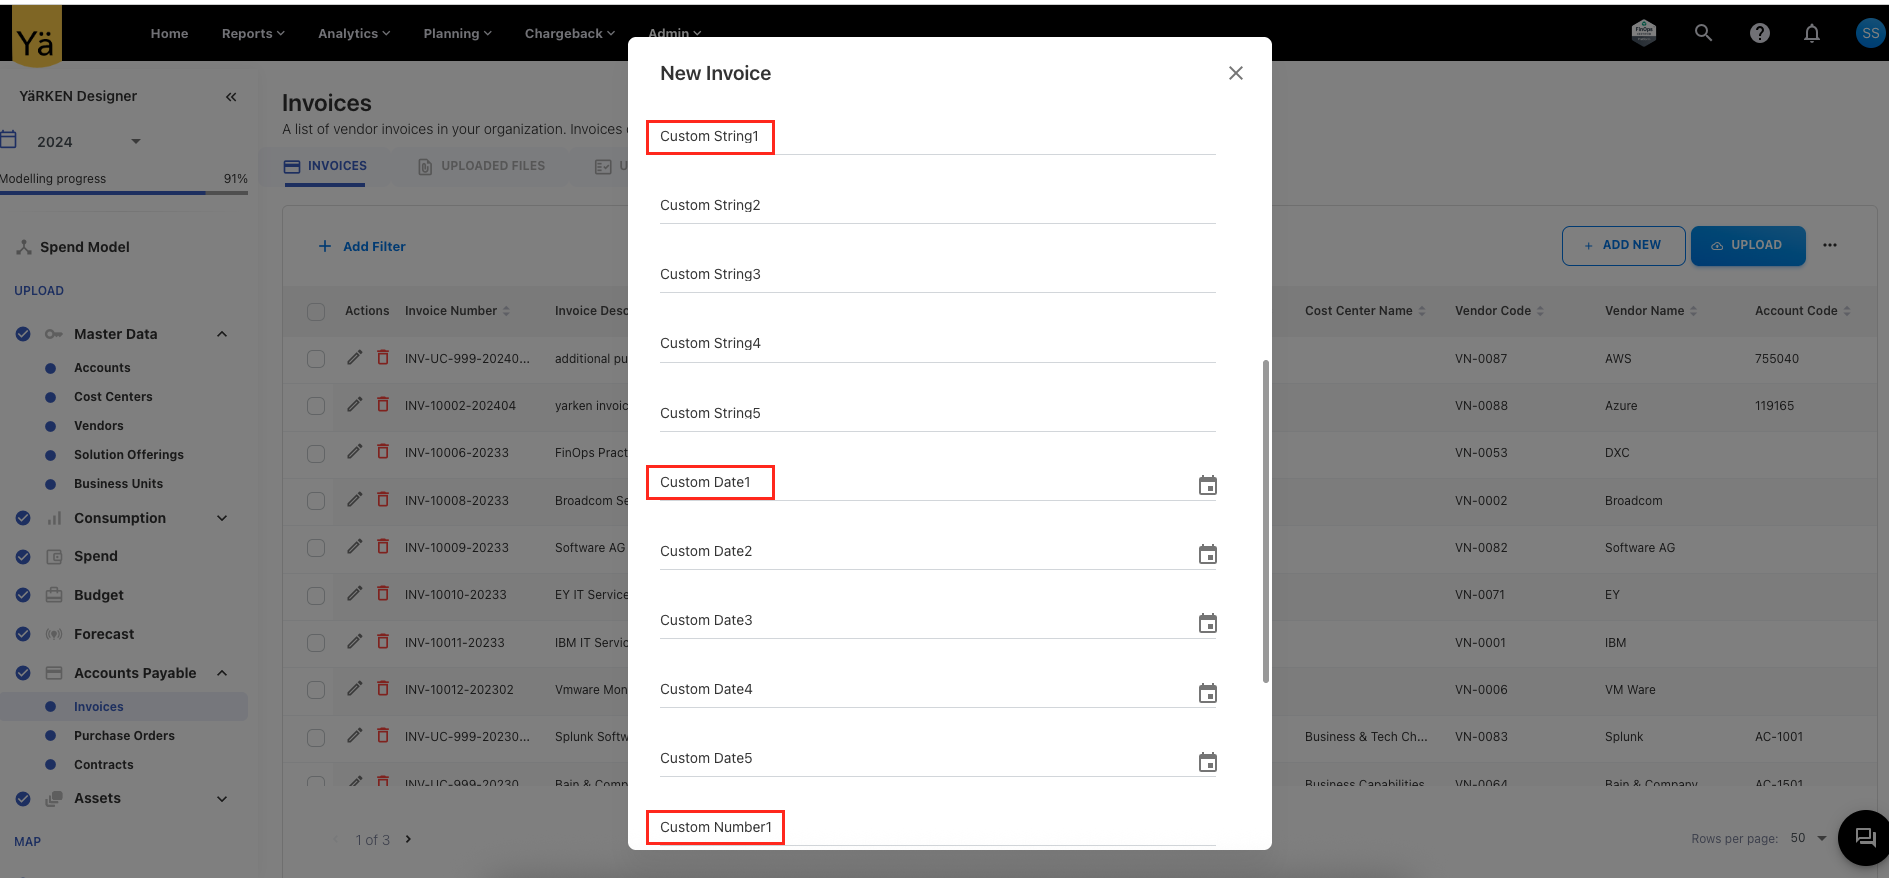Delete invoice INV-10002-202404 via trash icon
The width and height of the screenshot is (1889, 878).
pos(383,404)
